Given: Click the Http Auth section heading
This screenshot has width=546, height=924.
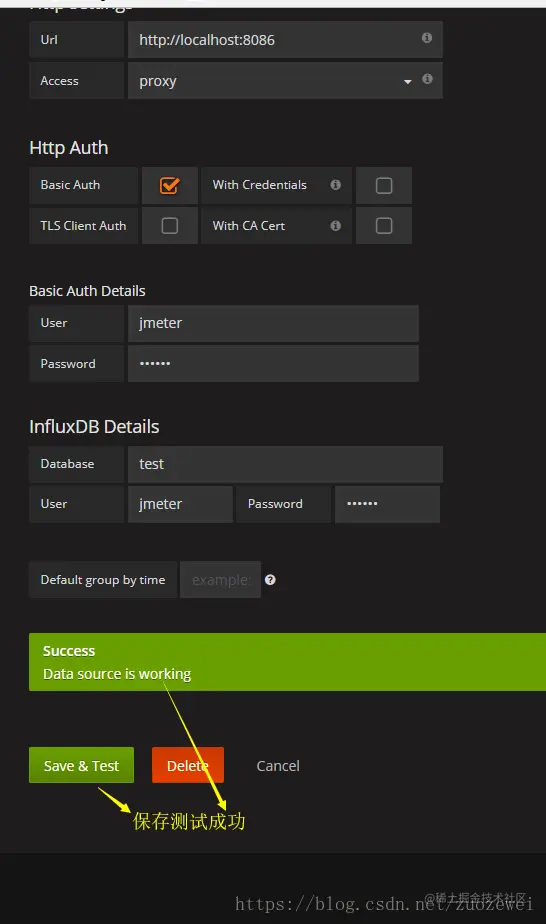Looking at the screenshot, I should [68, 147].
